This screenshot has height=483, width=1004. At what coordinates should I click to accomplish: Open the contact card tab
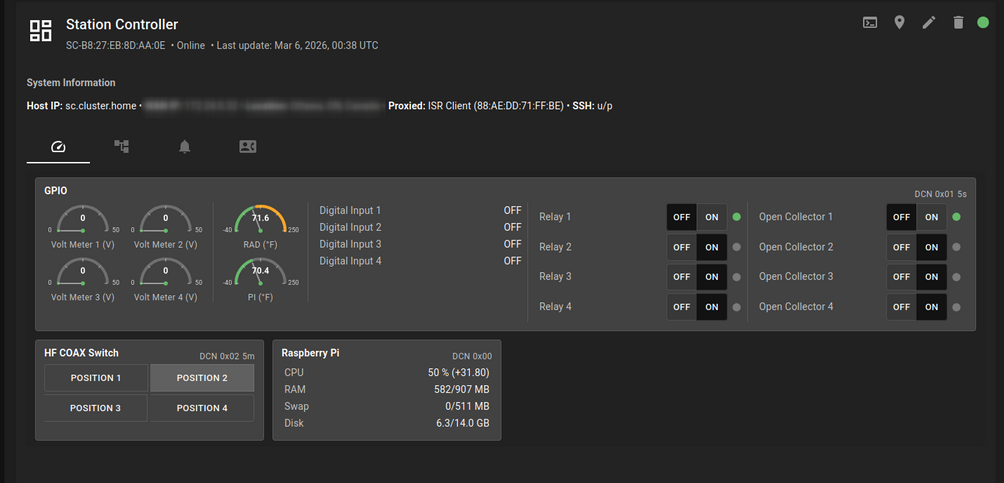pos(248,147)
